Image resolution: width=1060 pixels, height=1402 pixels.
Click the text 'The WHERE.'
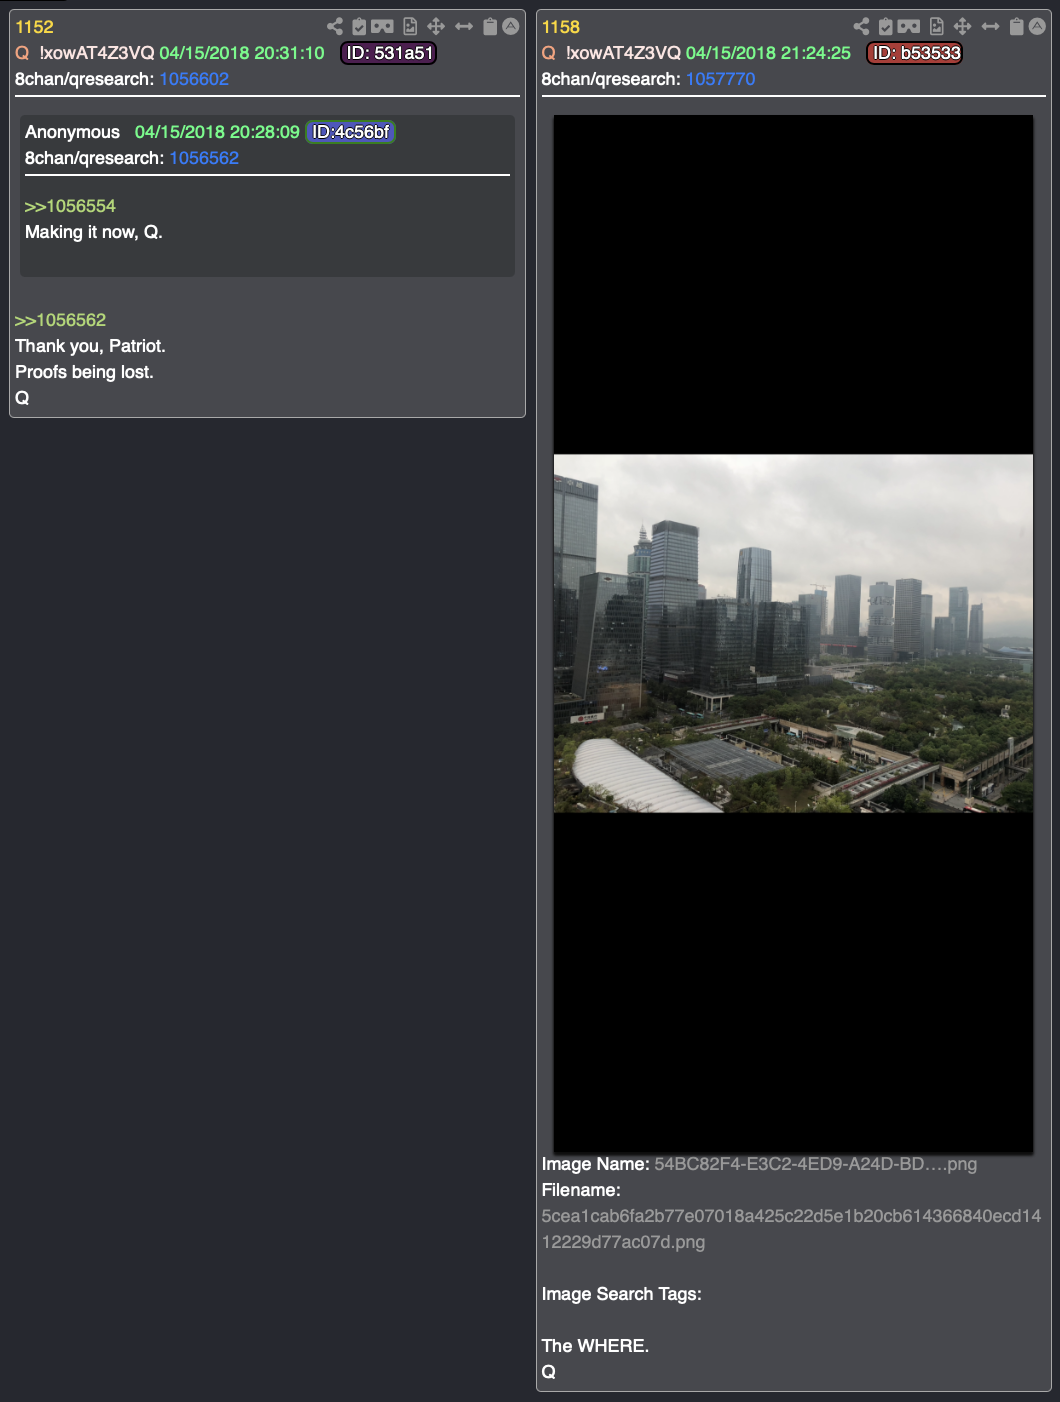click(x=595, y=1346)
